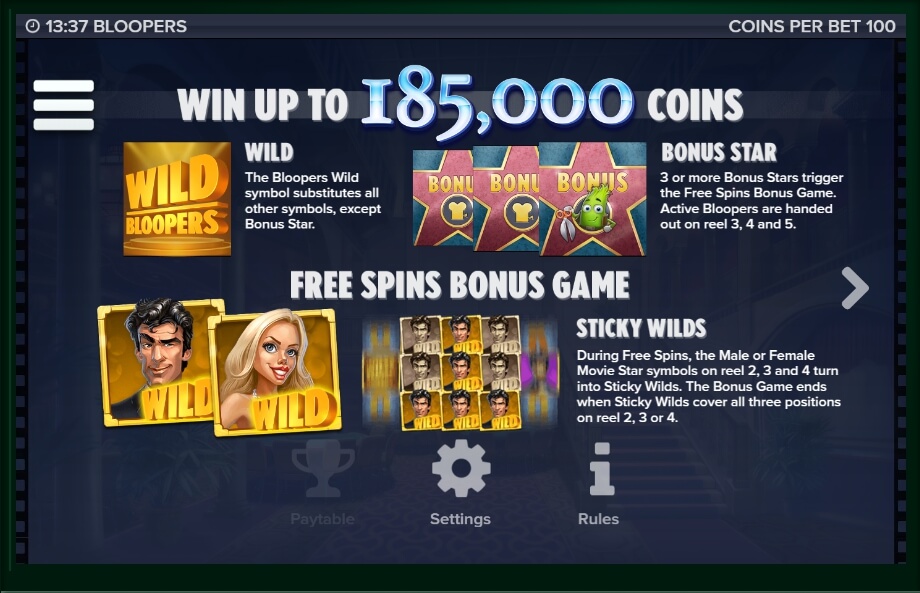The height and width of the screenshot is (593, 920).
Task: Click the Settings label
Action: tap(461, 519)
